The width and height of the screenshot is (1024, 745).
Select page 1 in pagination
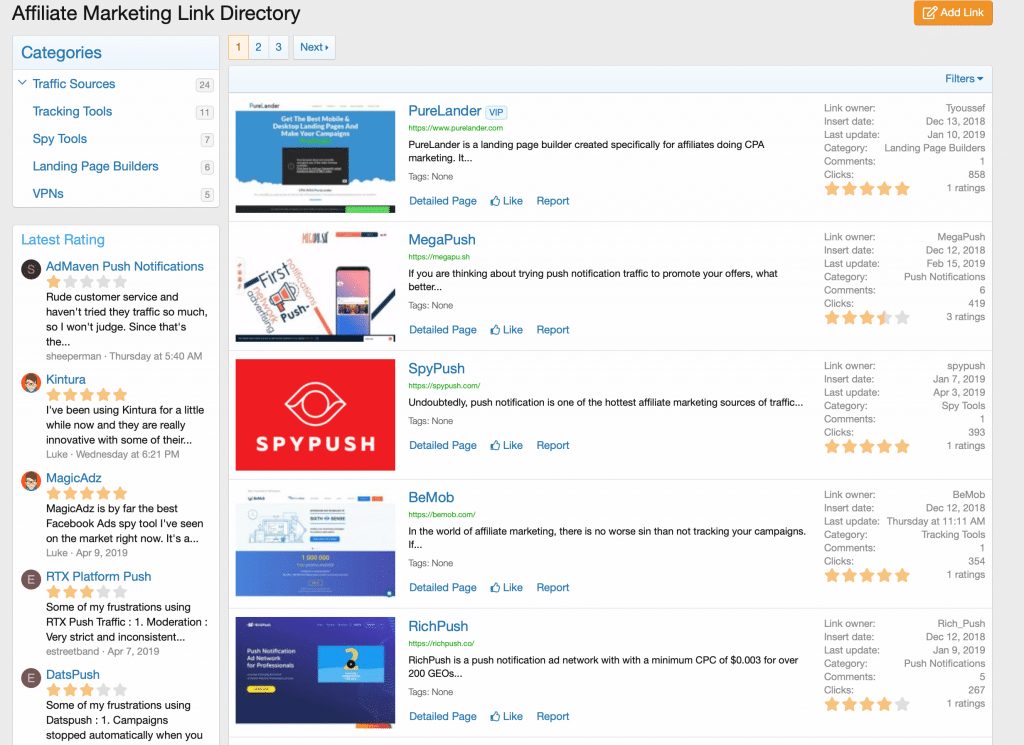238,47
